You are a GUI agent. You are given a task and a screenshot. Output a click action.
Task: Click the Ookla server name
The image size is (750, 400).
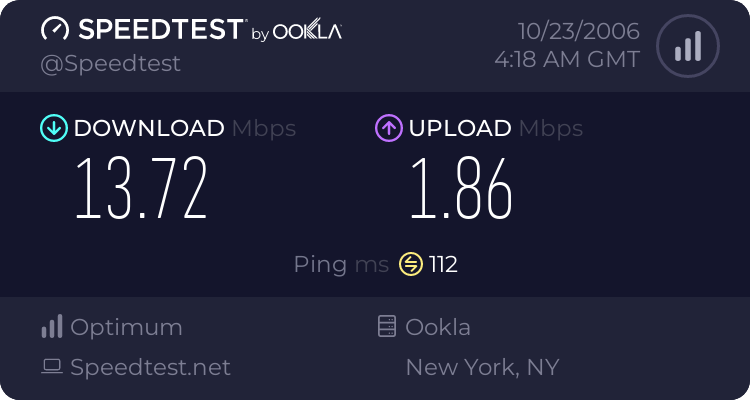(438, 327)
